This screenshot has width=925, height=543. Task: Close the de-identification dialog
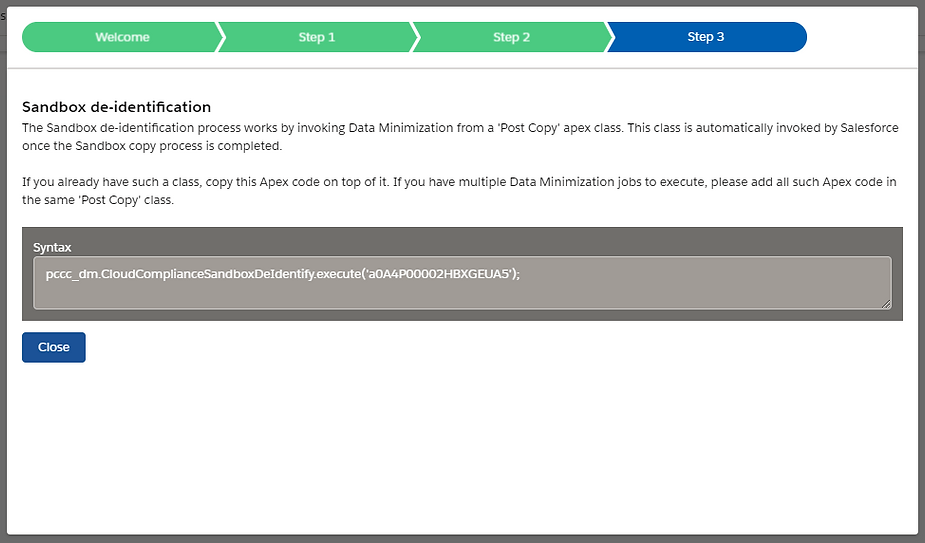(x=54, y=347)
